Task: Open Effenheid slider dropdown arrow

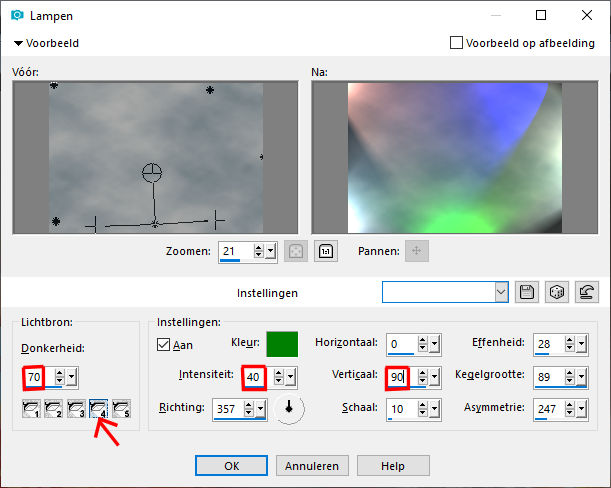Action: [581, 344]
